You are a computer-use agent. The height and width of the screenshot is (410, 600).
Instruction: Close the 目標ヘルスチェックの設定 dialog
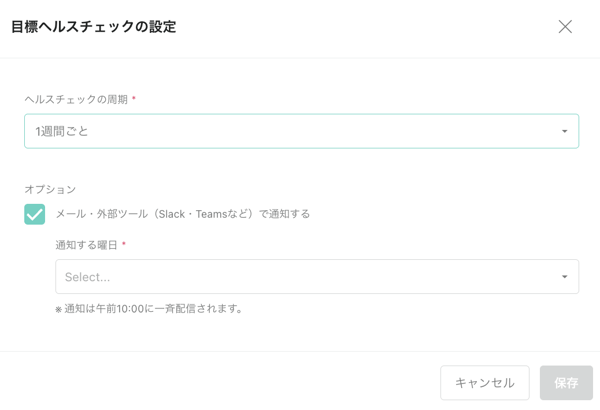coord(565,27)
